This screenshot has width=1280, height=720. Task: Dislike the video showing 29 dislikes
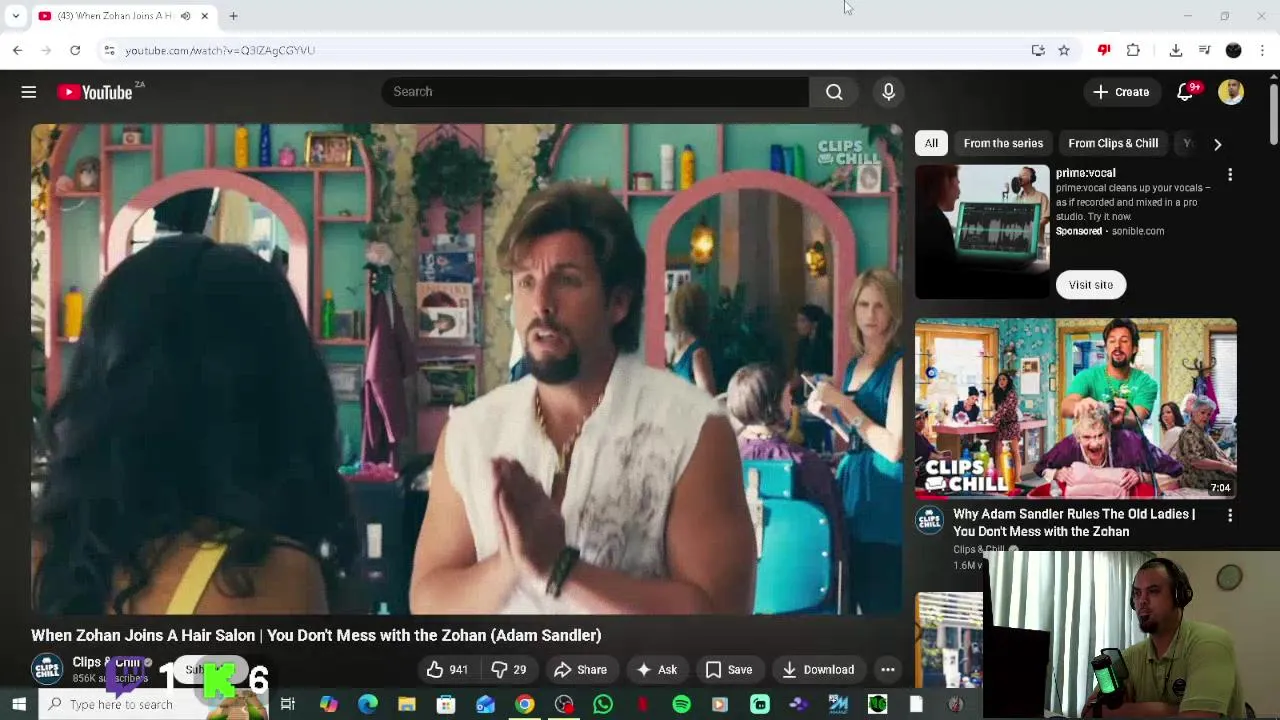pyautogui.click(x=509, y=670)
